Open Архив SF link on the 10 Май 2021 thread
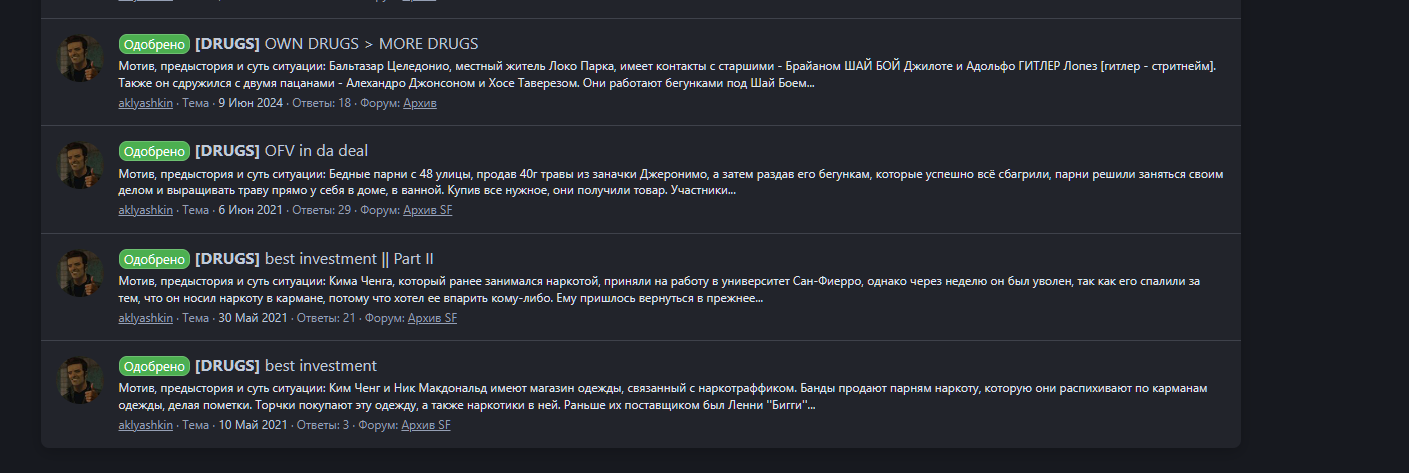Screen dimensions: 1409x473 426,425
